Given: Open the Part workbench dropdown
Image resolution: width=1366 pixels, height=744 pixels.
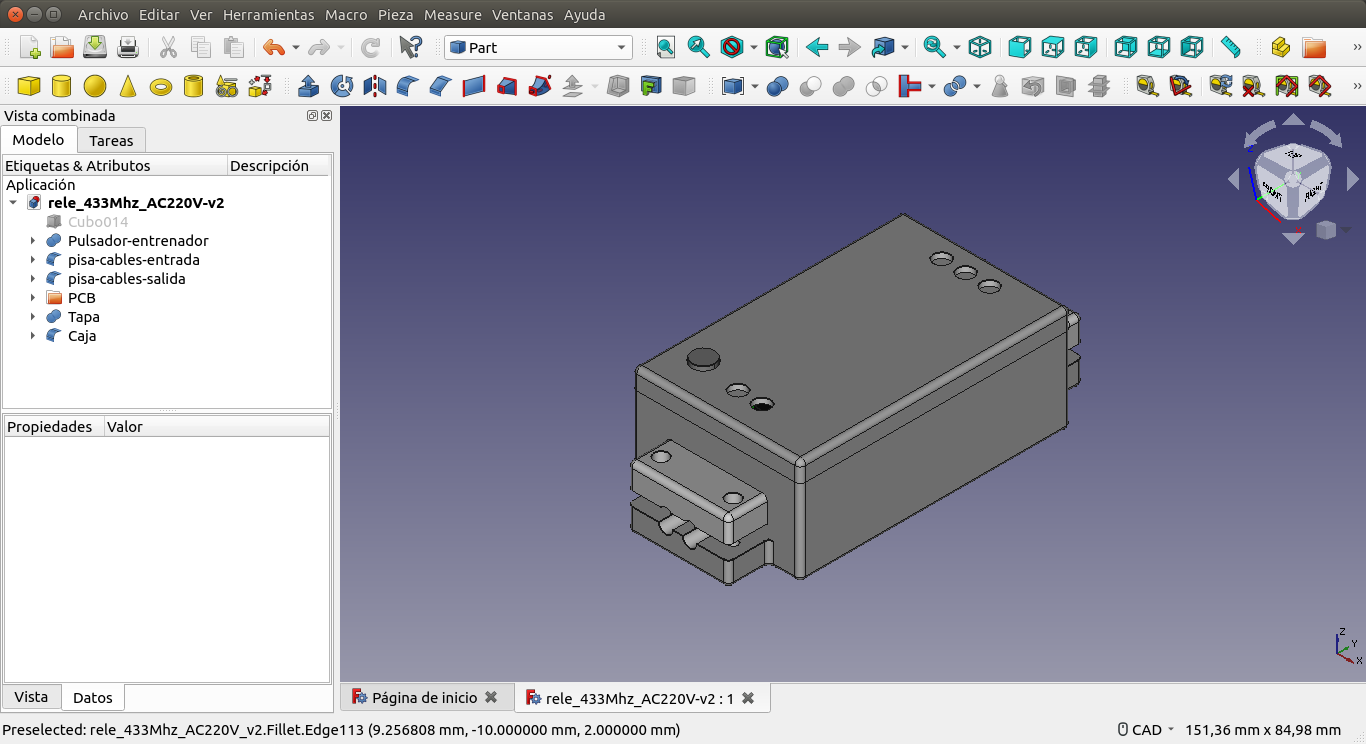Looking at the screenshot, I should tap(538, 47).
